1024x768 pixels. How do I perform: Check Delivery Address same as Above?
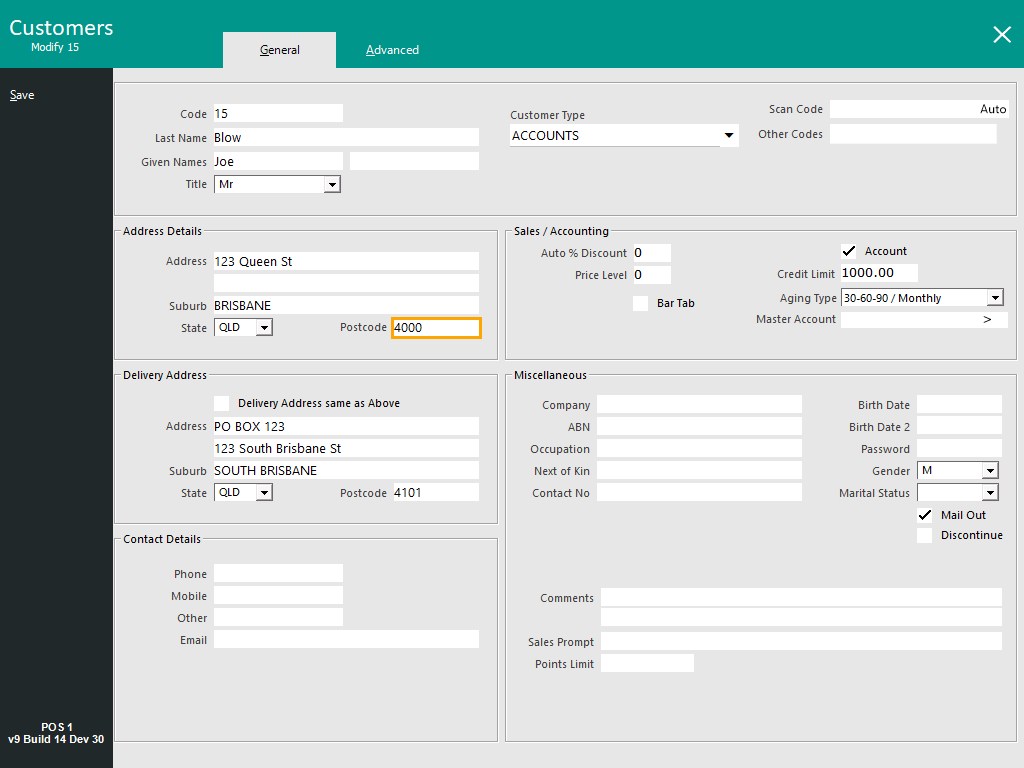222,403
